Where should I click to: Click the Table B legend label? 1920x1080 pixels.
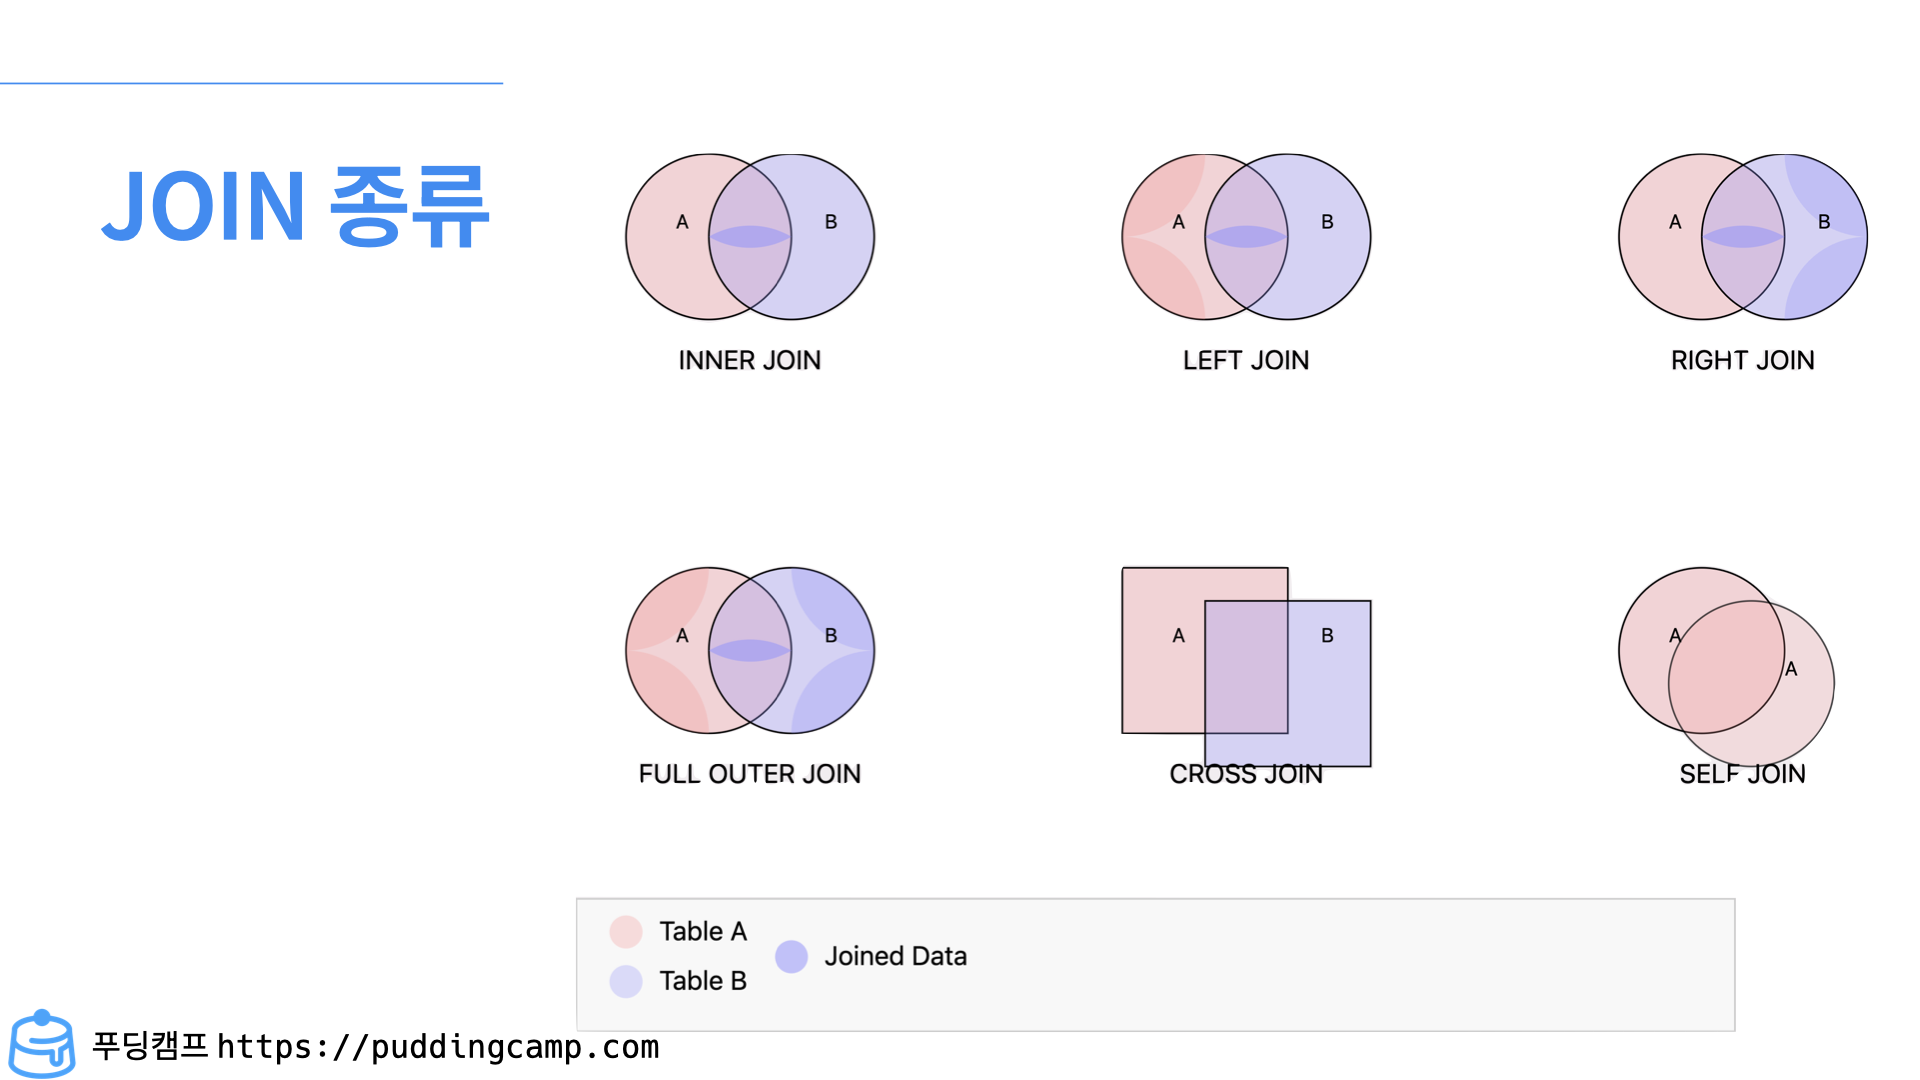click(x=703, y=981)
